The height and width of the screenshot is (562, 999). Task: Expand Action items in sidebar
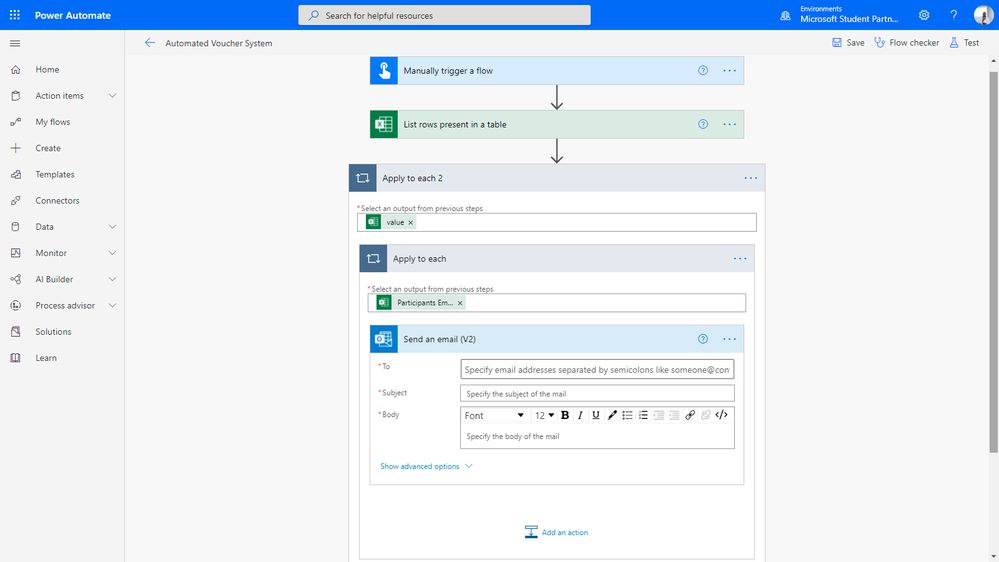point(112,96)
